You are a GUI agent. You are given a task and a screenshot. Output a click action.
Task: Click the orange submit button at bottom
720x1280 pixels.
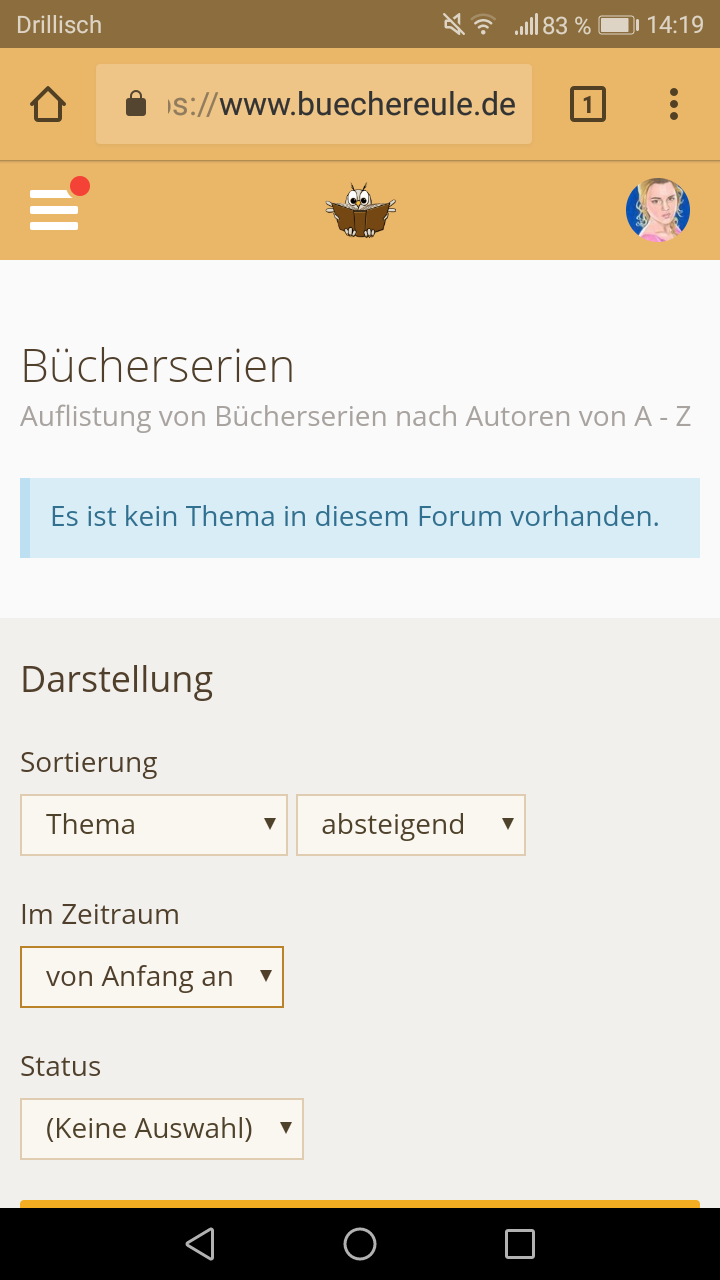[x=360, y=1203]
